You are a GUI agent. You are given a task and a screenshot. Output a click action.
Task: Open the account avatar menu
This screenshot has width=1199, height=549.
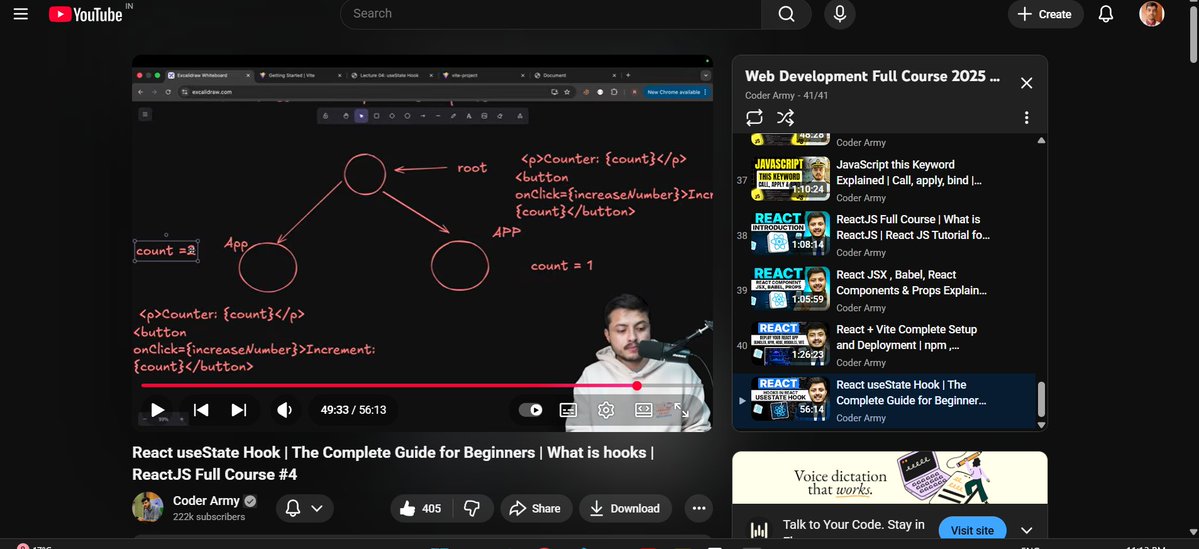[1152, 14]
